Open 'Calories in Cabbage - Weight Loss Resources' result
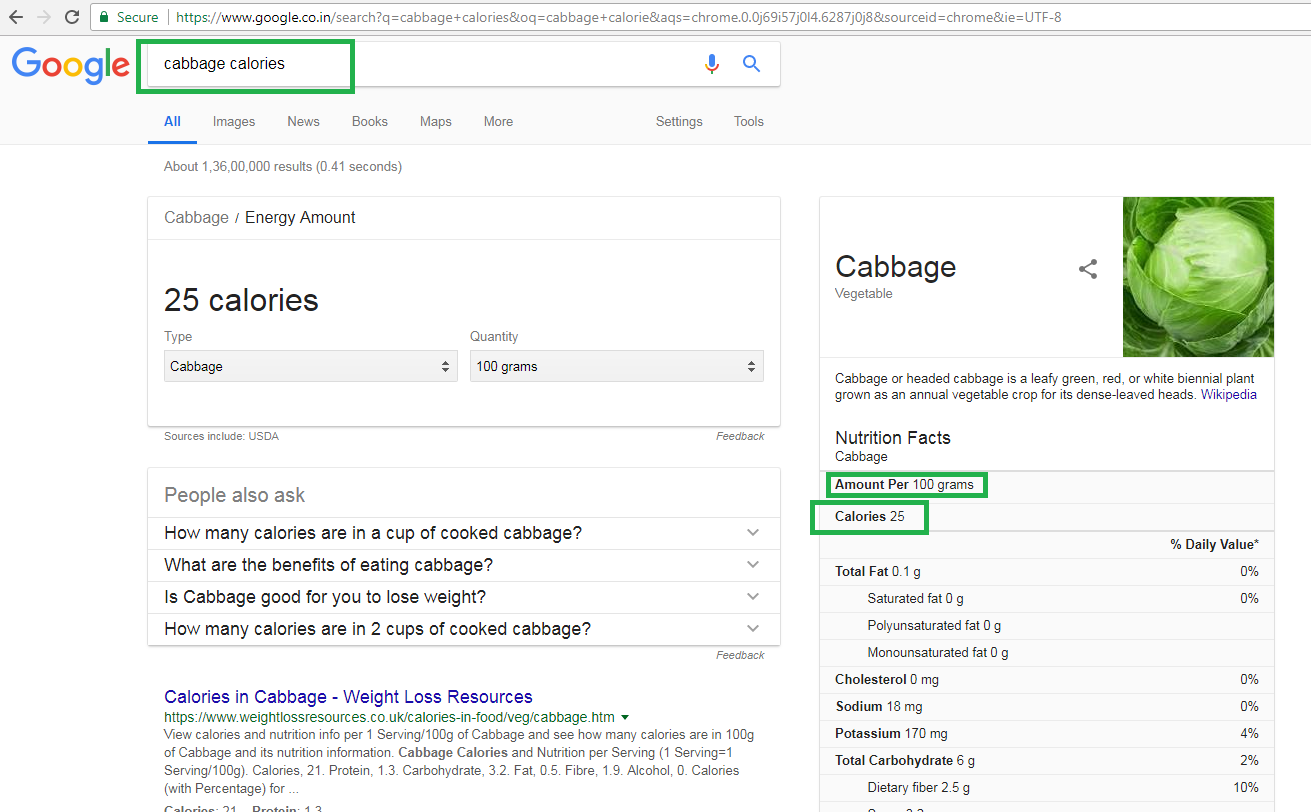The width and height of the screenshot is (1311, 812). [x=348, y=697]
